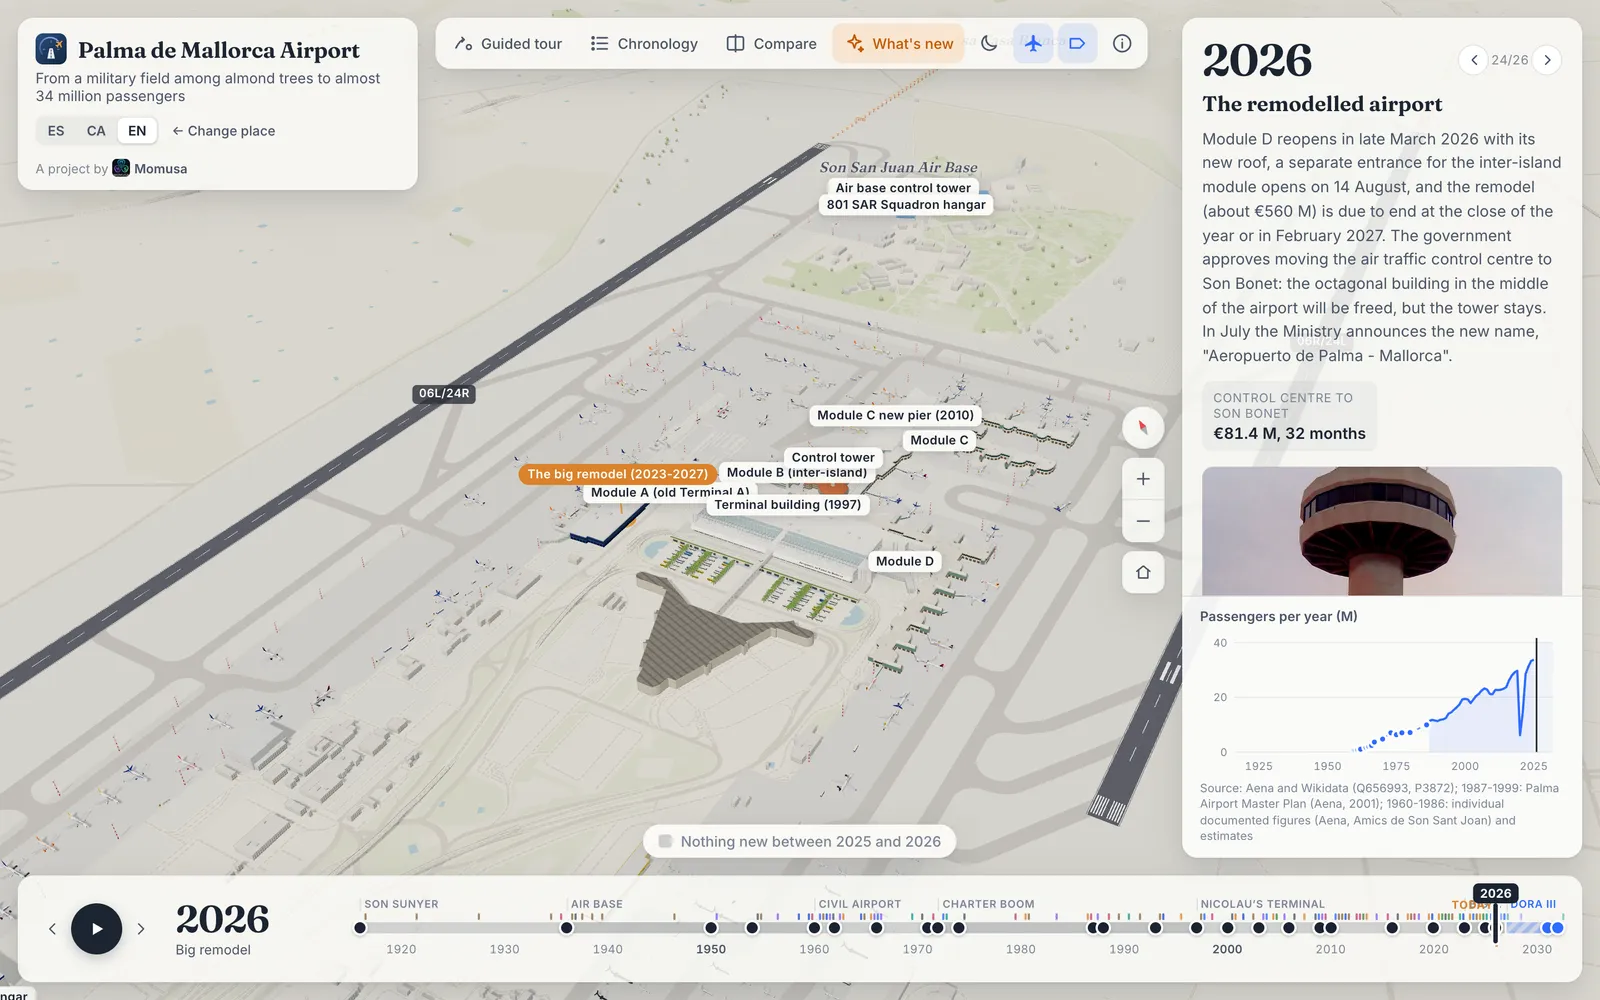Screen dimensions: 1600x1000
Task: Go to next year in side panel
Action: click(x=1547, y=60)
